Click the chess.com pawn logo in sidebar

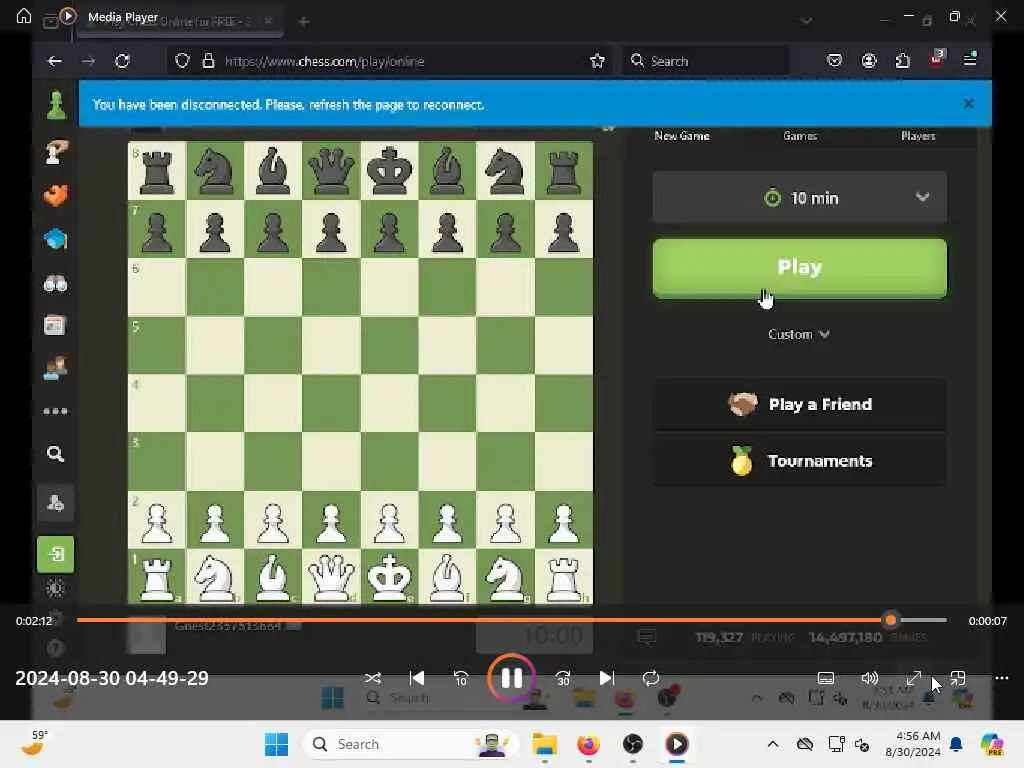(56, 106)
